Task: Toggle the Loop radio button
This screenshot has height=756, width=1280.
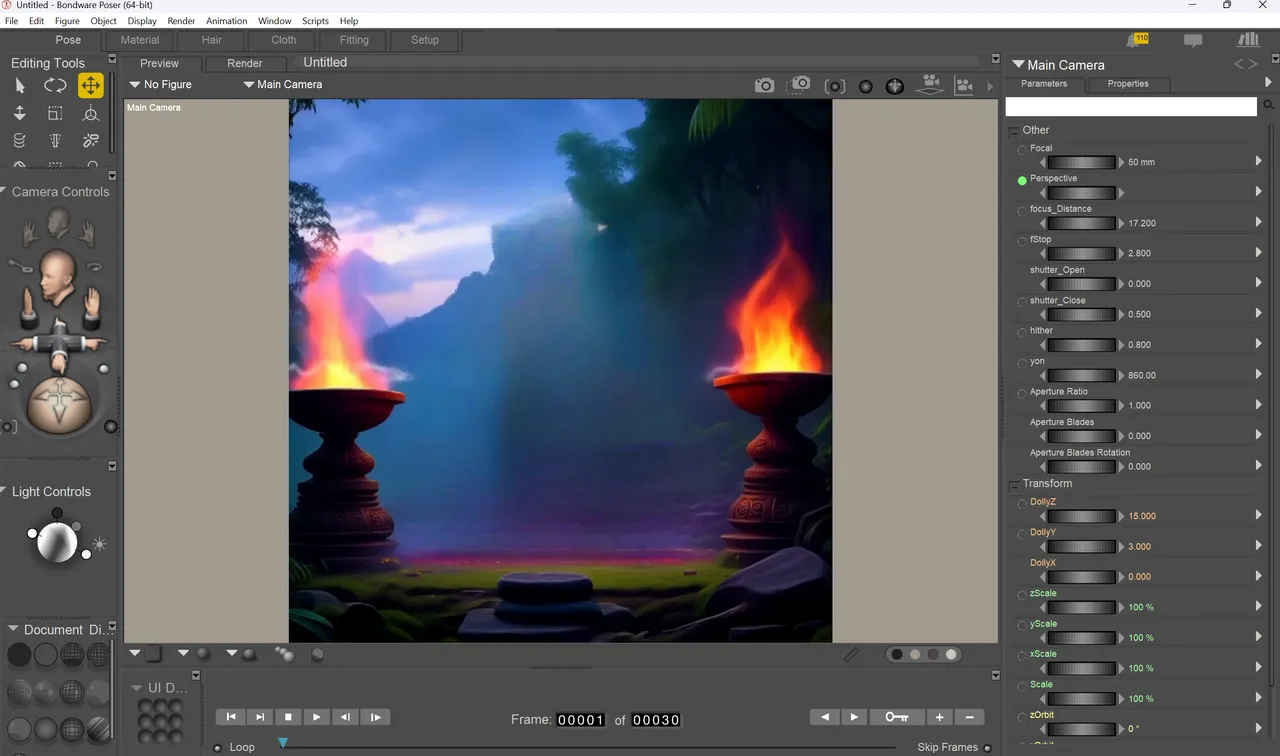Action: pos(218,747)
